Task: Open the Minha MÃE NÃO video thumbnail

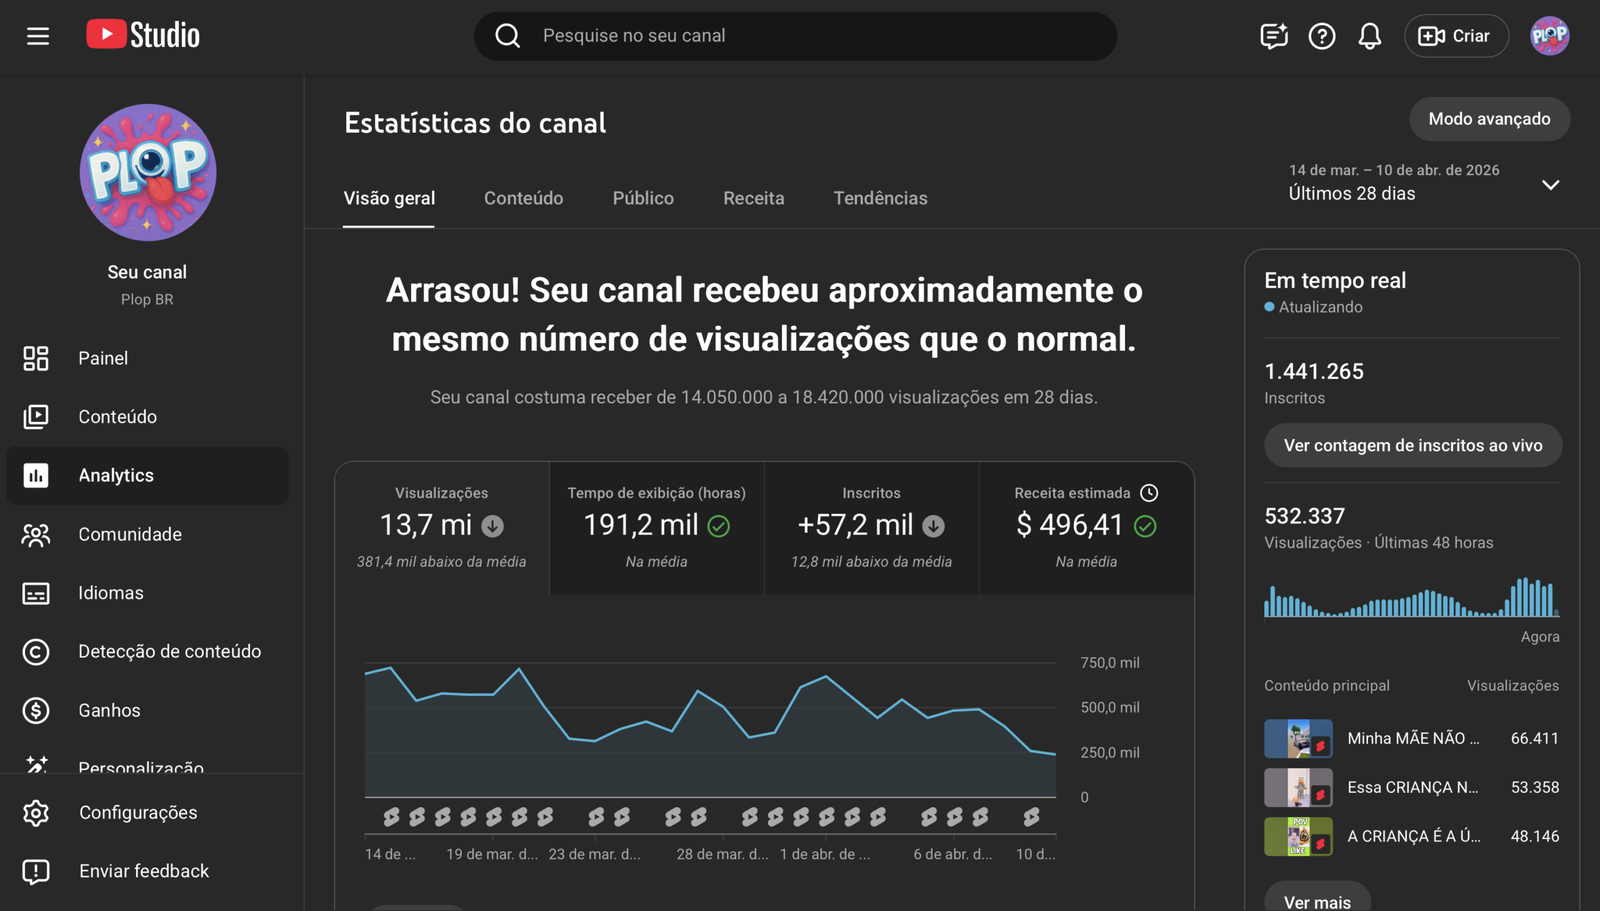Action: 1298,739
